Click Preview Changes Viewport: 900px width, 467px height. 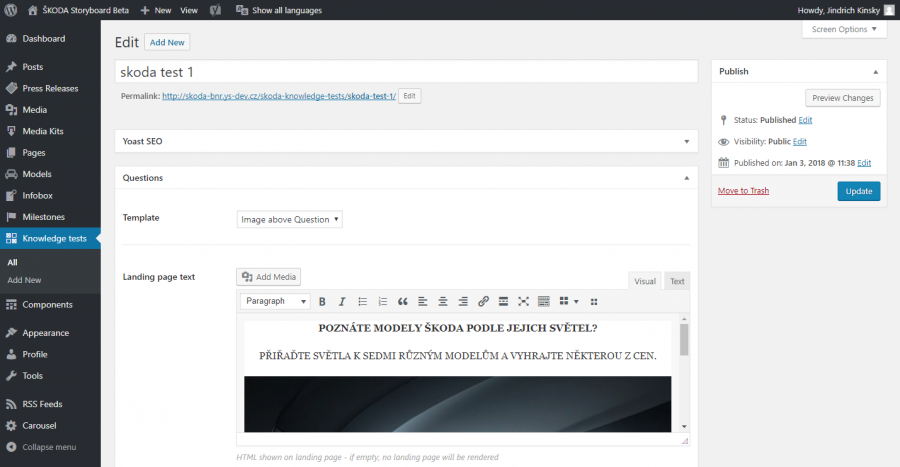[843, 98]
